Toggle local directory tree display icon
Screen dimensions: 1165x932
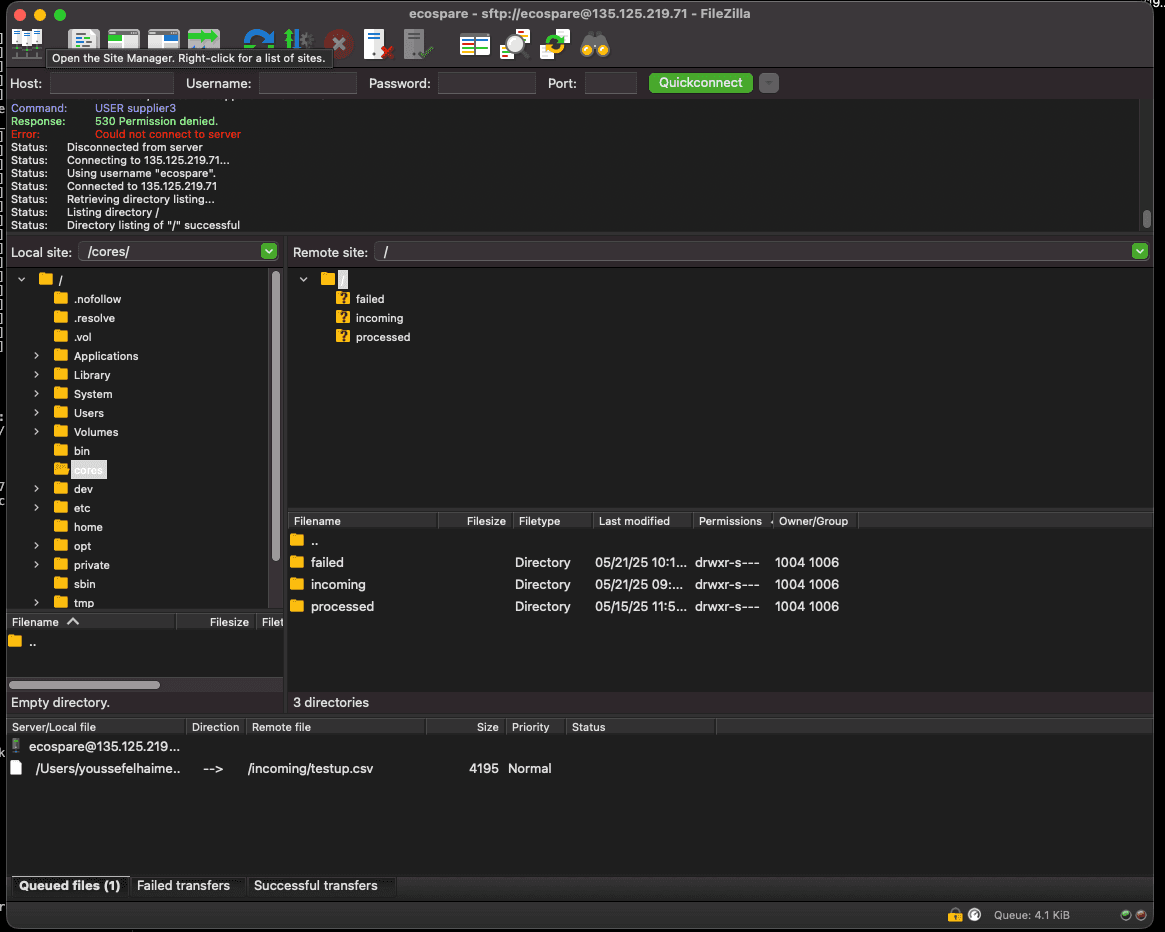point(124,39)
